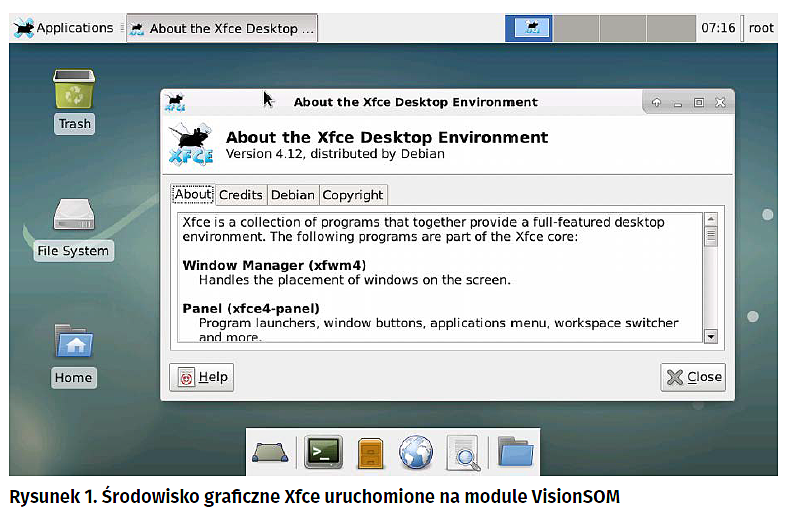This screenshot has width=791, height=515.
Task: Open the Applications menu
Action: coord(64,28)
